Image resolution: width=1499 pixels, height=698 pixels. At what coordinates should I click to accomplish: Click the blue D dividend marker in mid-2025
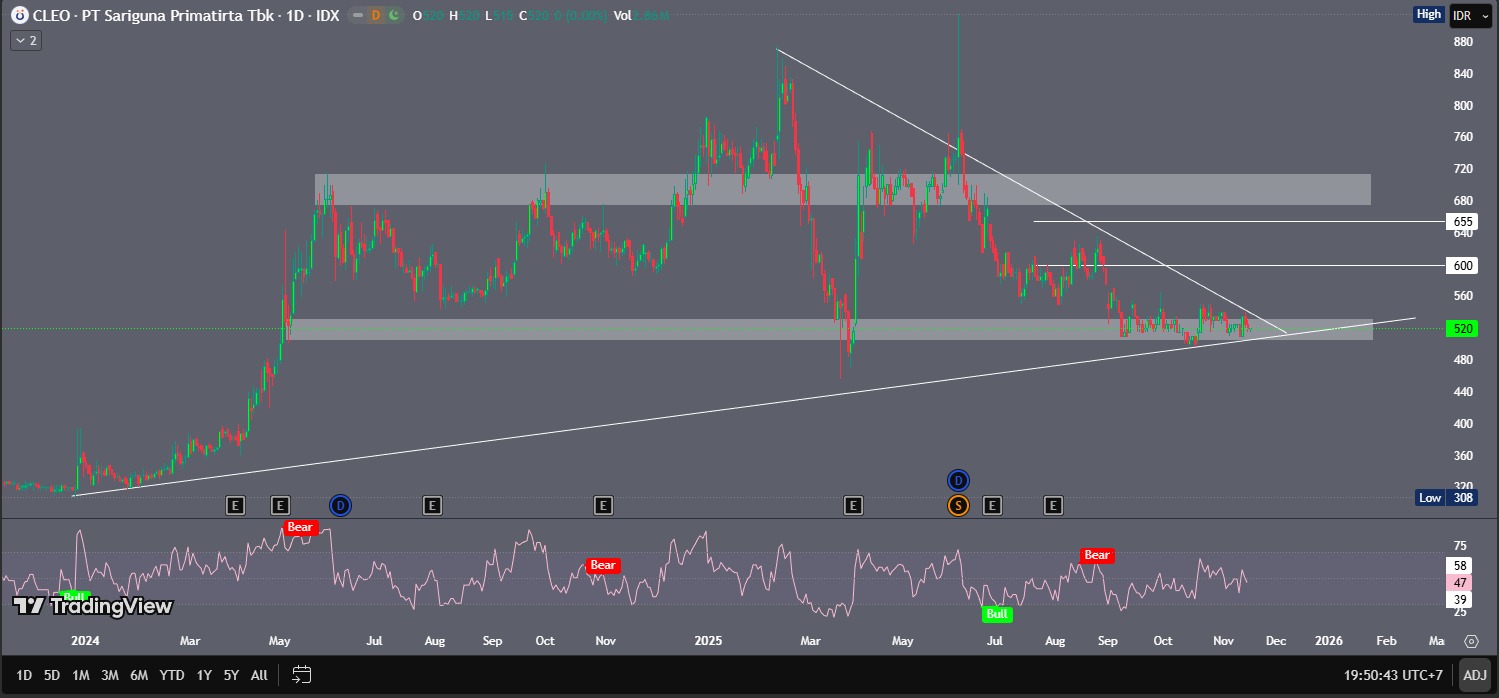click(958, 480)
